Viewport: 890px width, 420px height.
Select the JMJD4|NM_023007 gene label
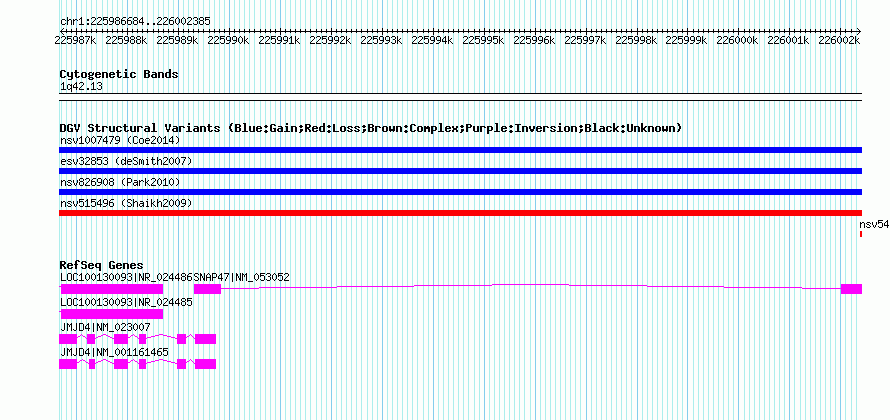(105, 327)
